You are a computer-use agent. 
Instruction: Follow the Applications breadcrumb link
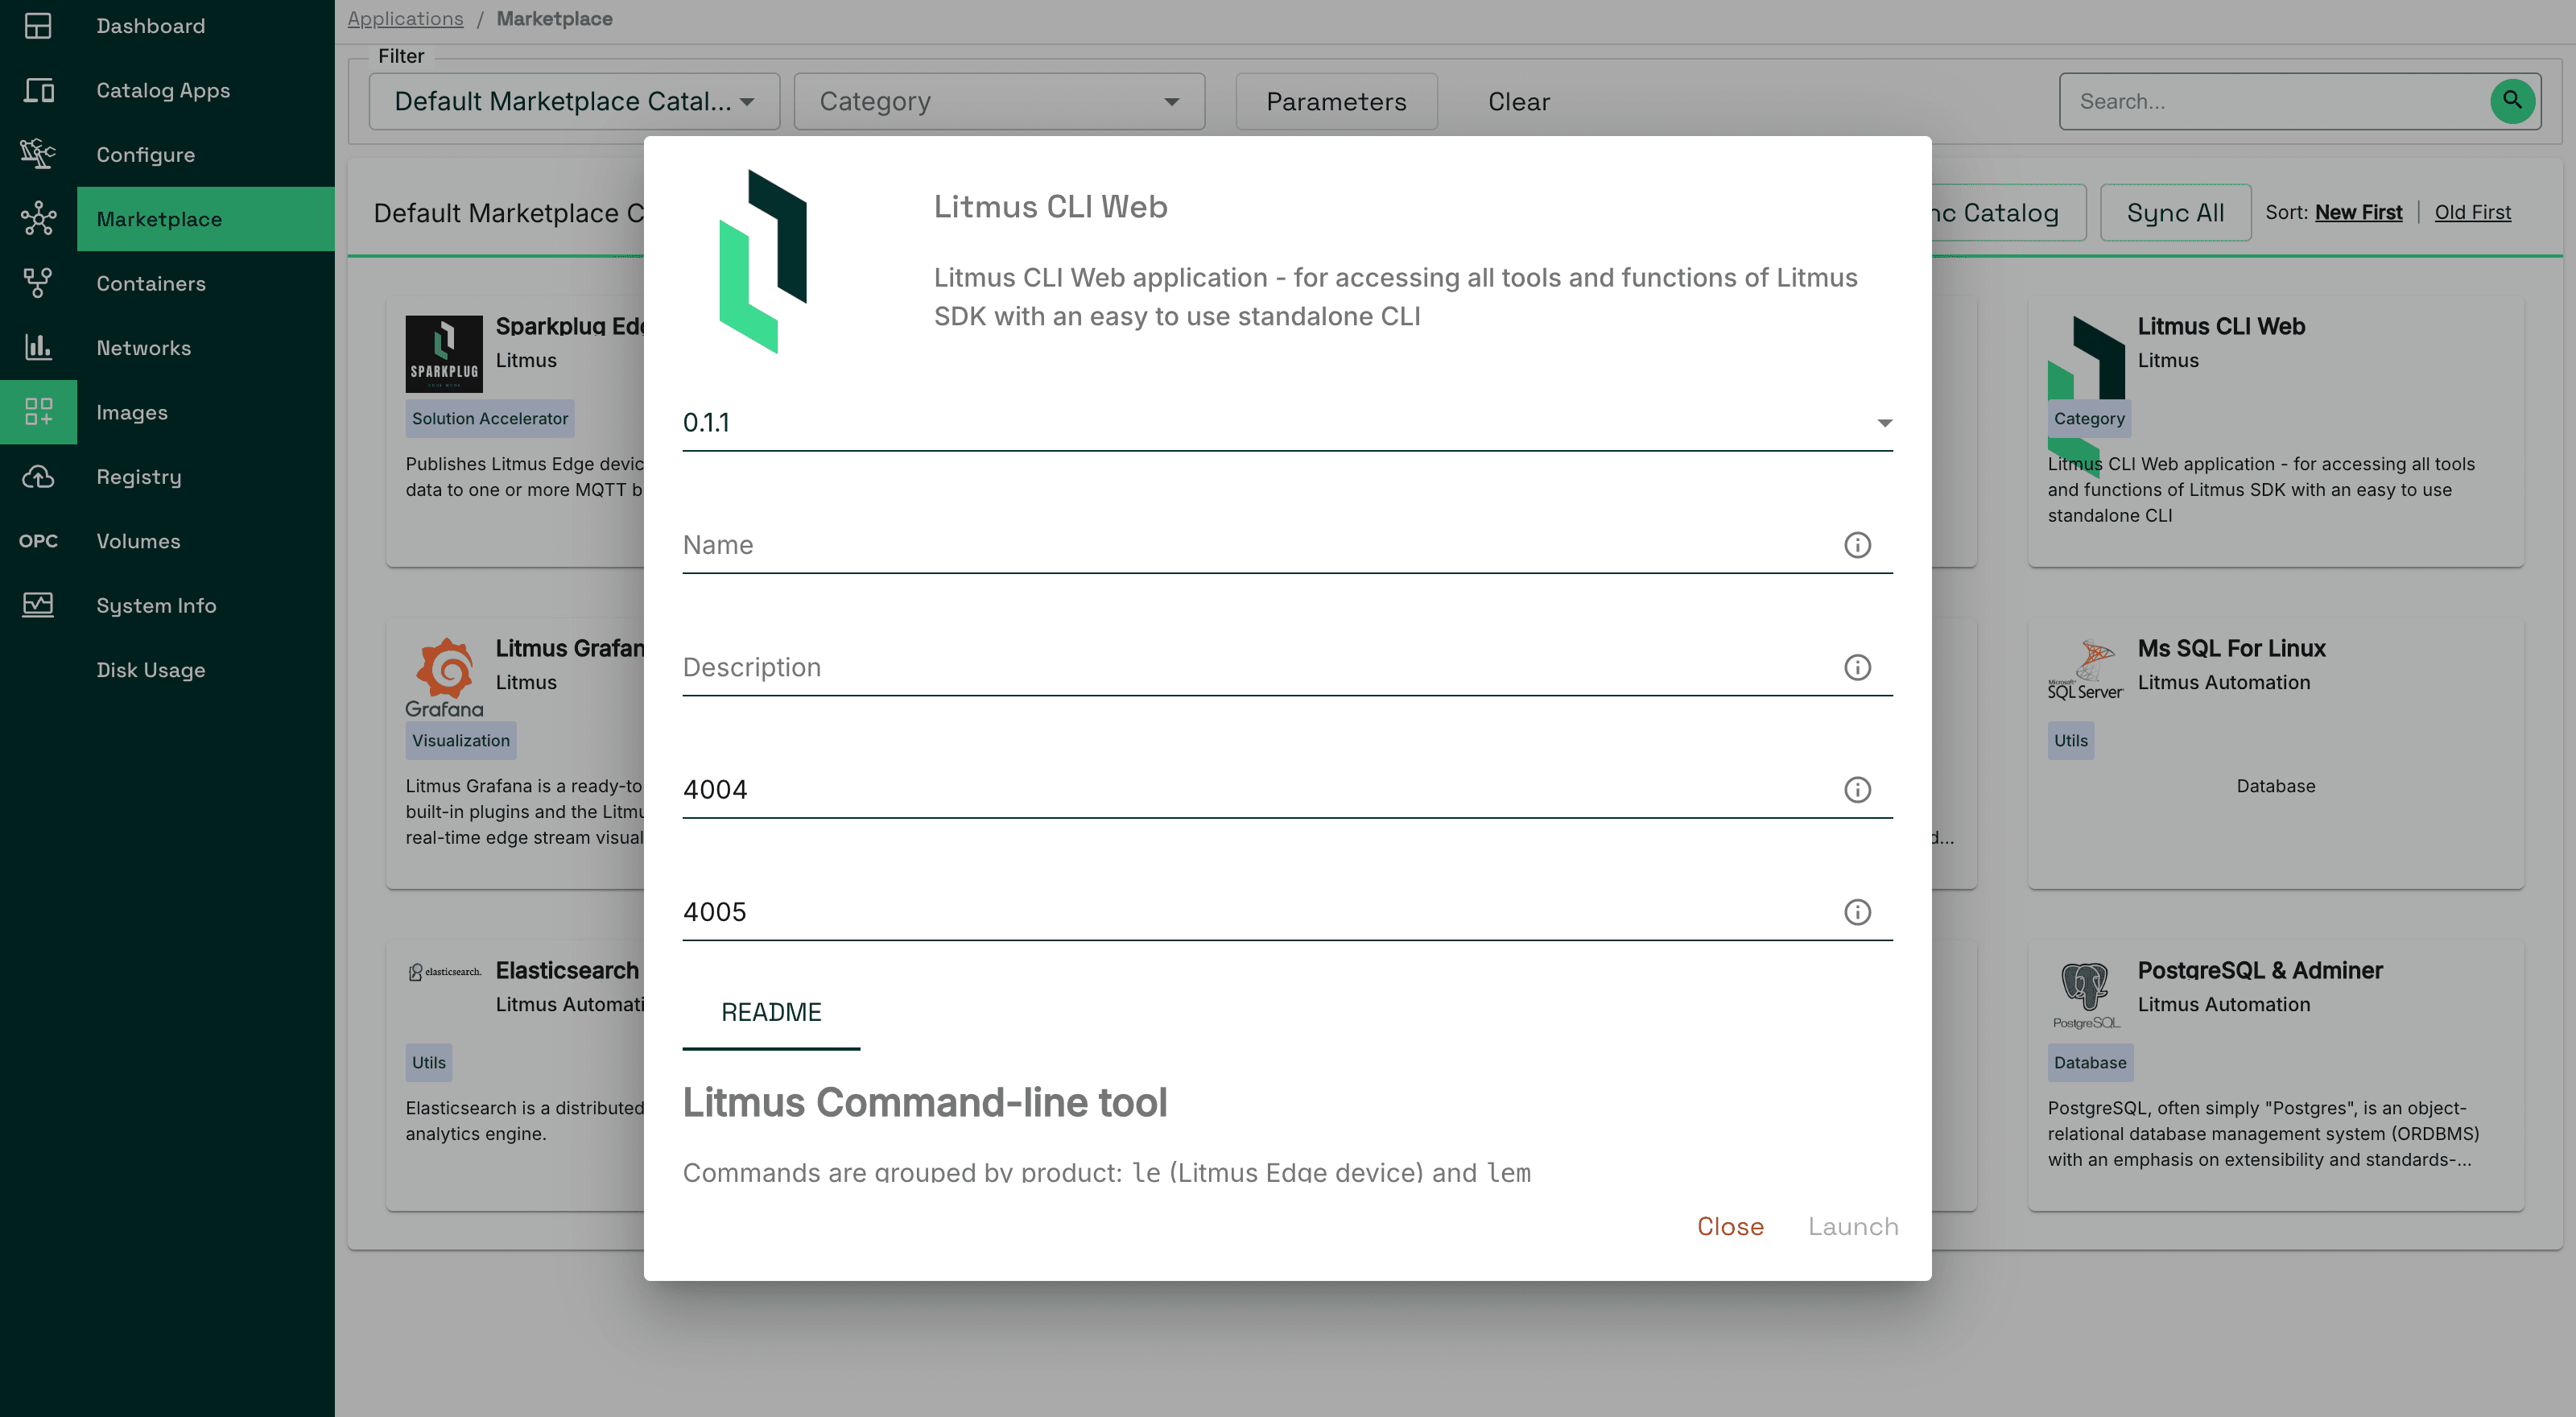(x=405, y=18)
